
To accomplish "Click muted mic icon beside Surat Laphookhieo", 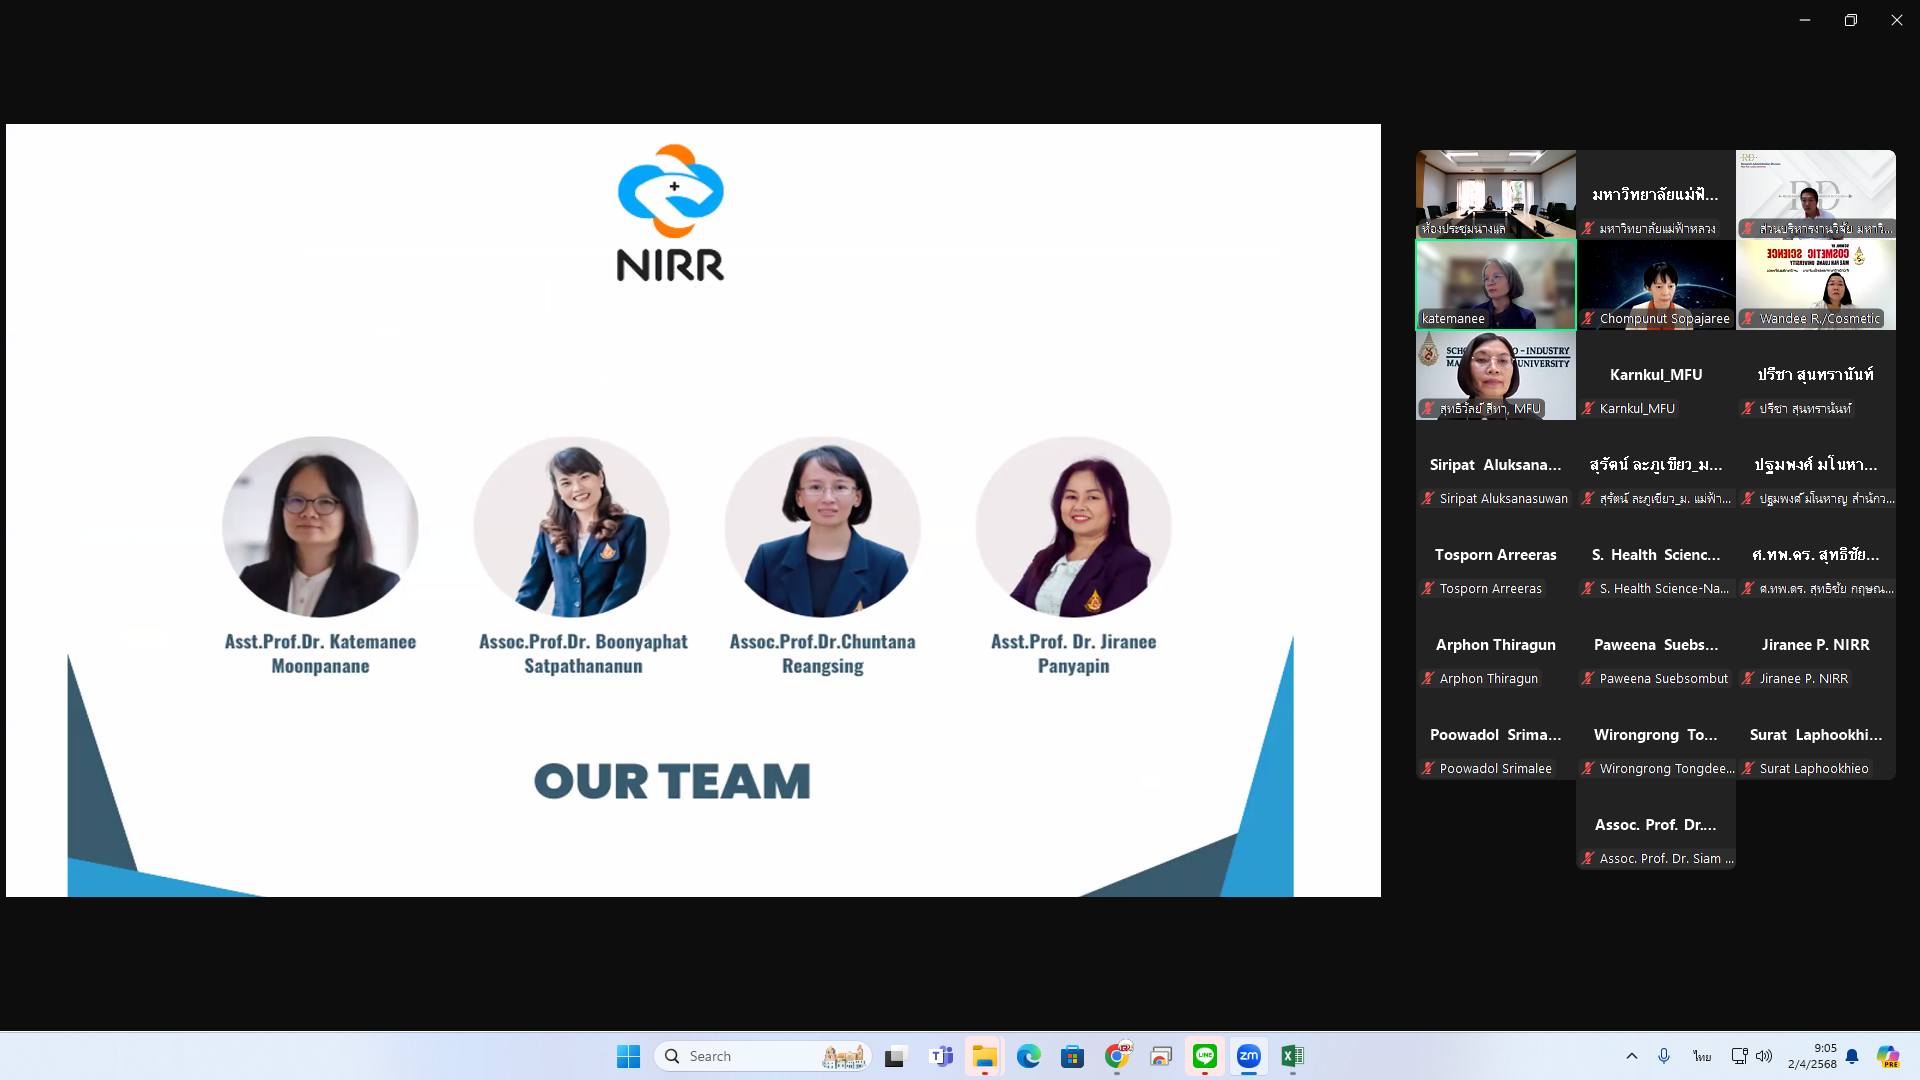I will point(1748,768).
